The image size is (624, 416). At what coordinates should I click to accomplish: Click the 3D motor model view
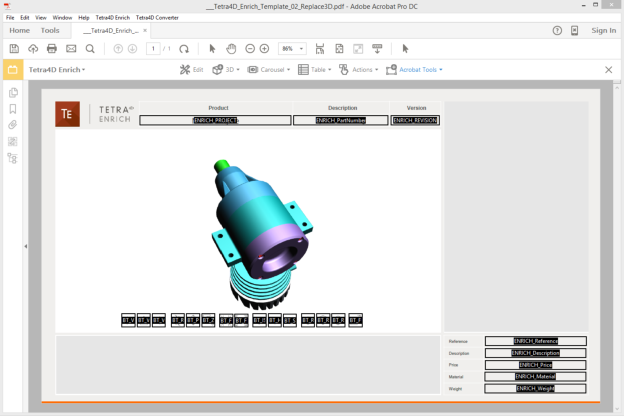(x=261, y=234)
